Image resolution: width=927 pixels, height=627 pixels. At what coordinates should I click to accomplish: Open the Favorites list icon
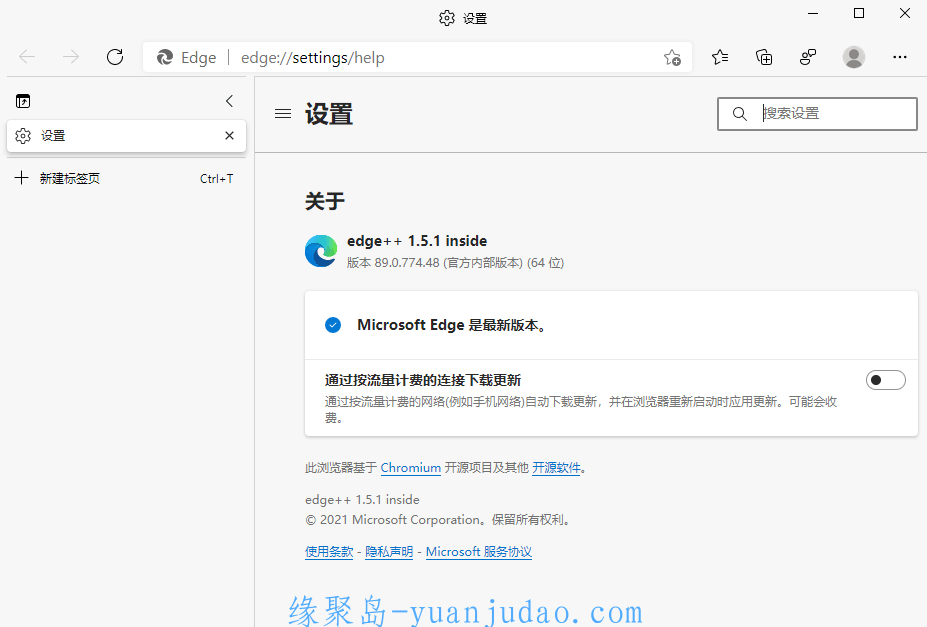(720, 57)
